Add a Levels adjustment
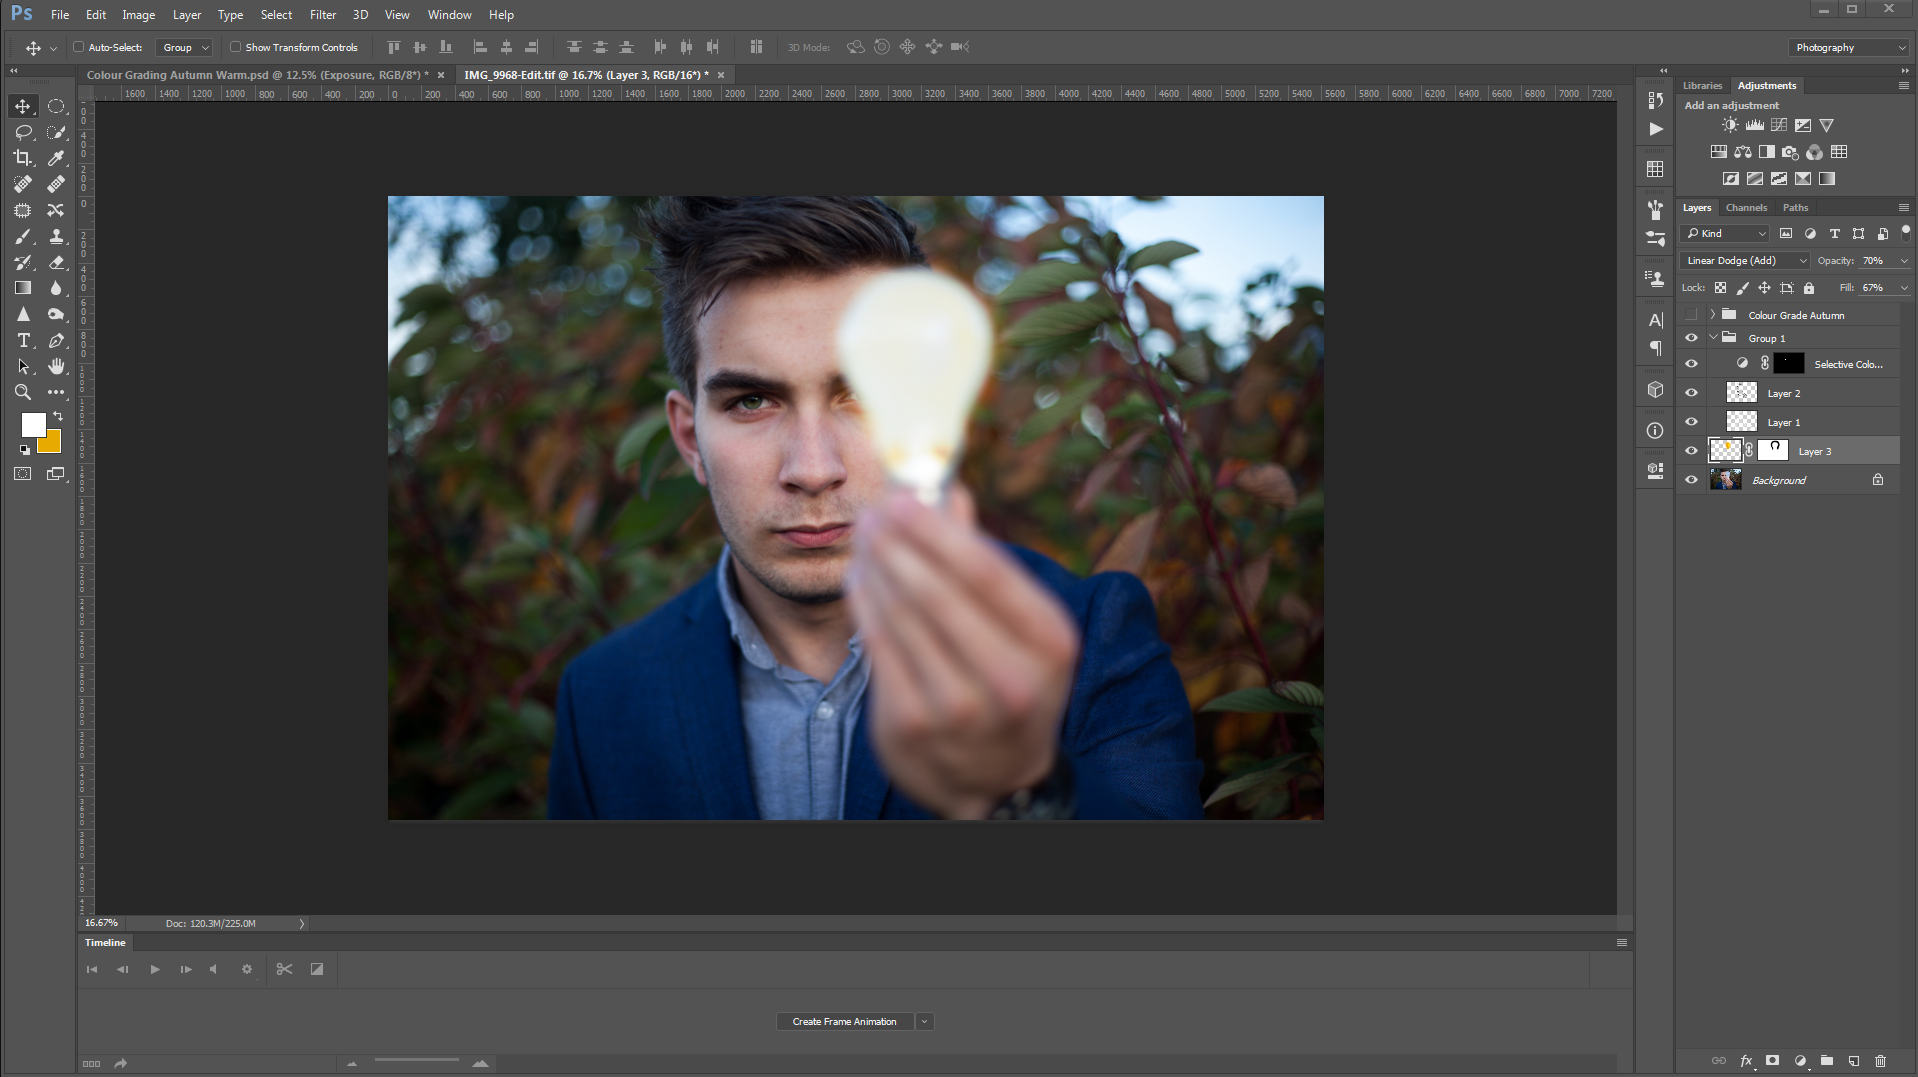The width and height of the screenshot is (1918, 1077). coord(1754,125)
